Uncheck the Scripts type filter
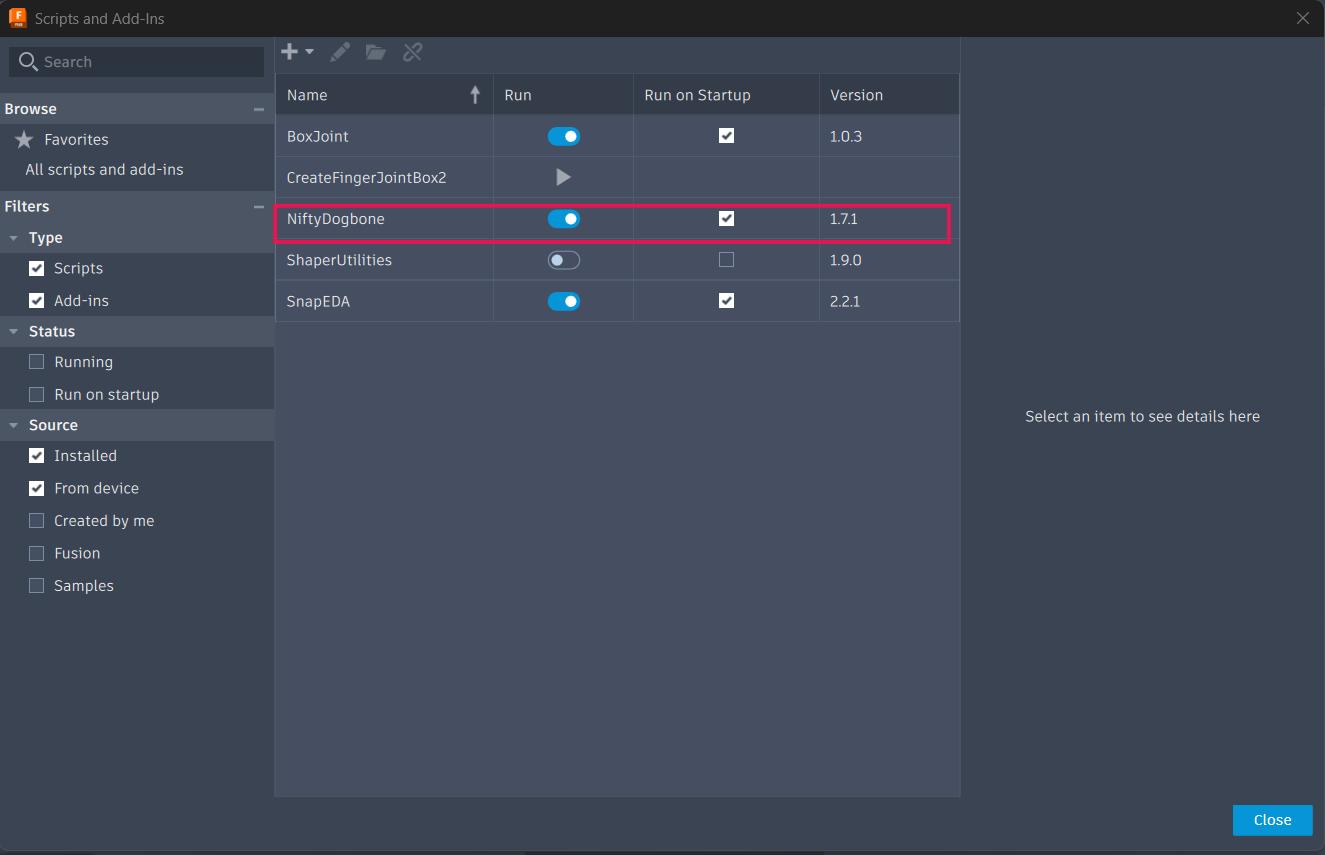This screenshot has width=1325, height=855. coord(37,268)
